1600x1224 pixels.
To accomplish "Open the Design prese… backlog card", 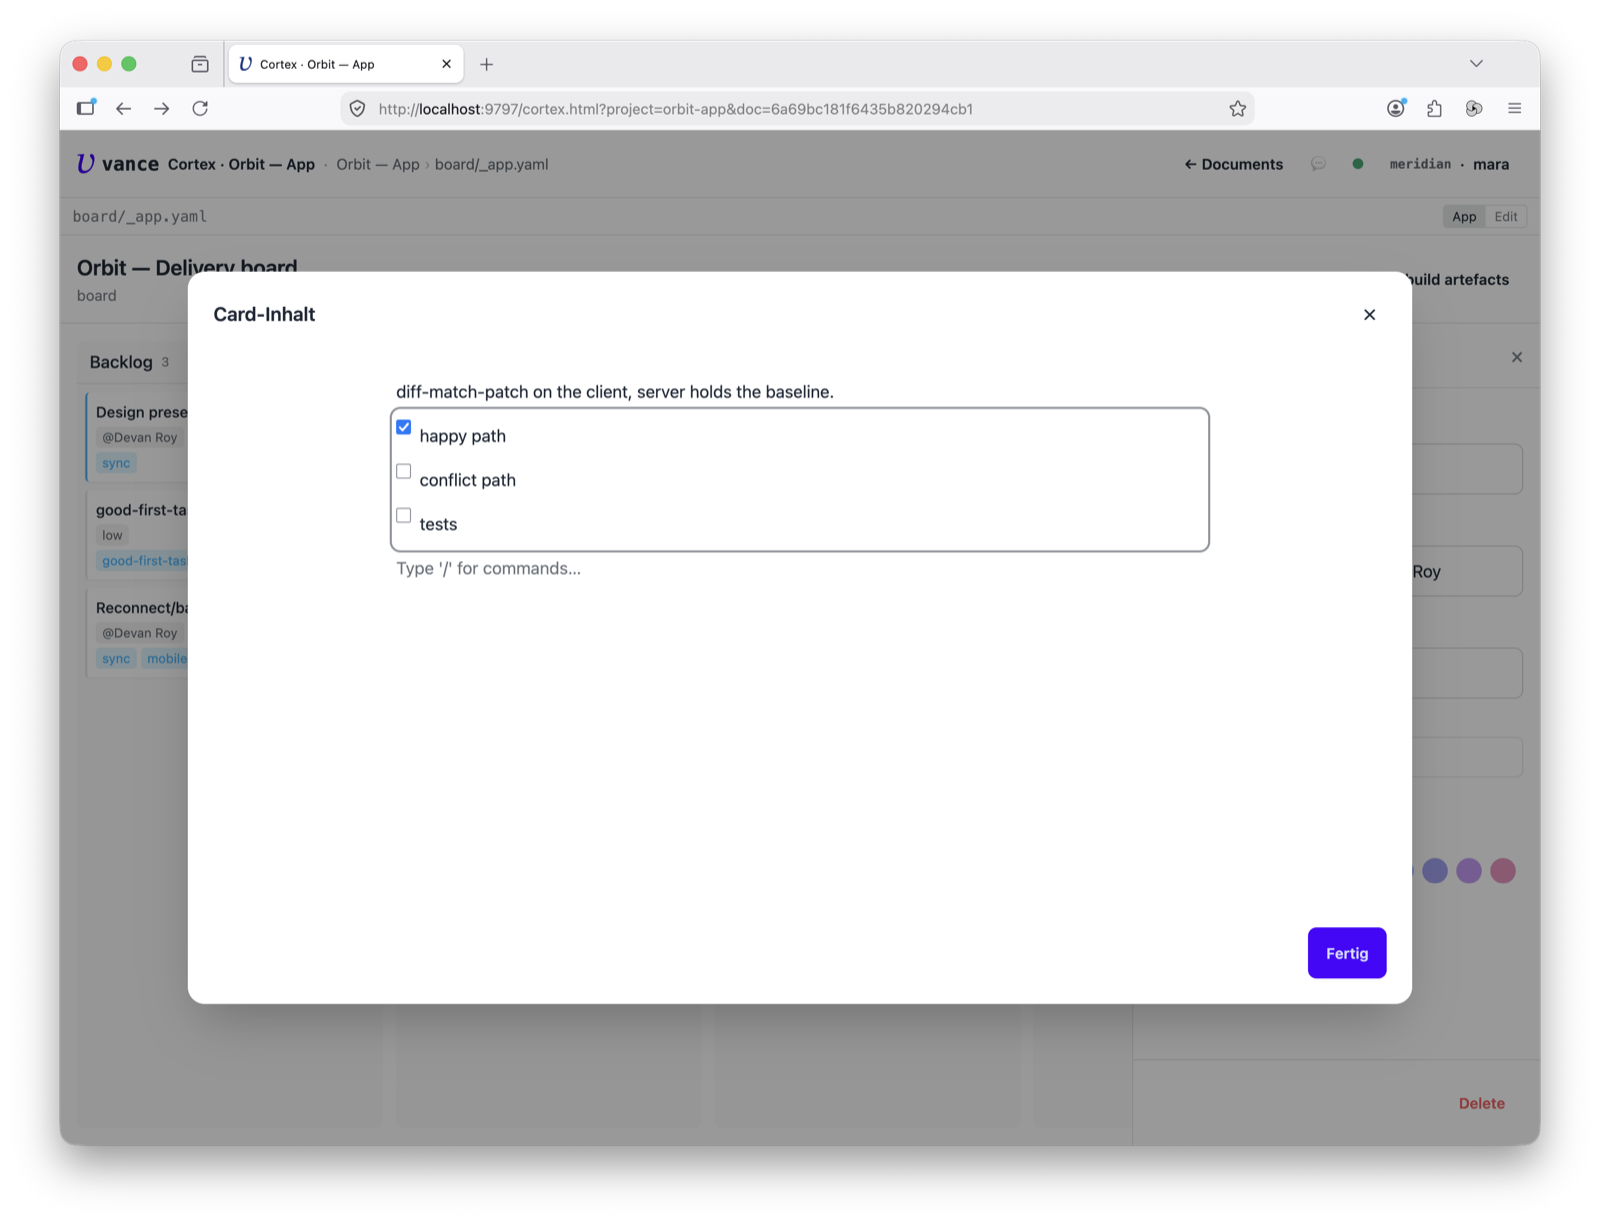I will pos(138,436).
